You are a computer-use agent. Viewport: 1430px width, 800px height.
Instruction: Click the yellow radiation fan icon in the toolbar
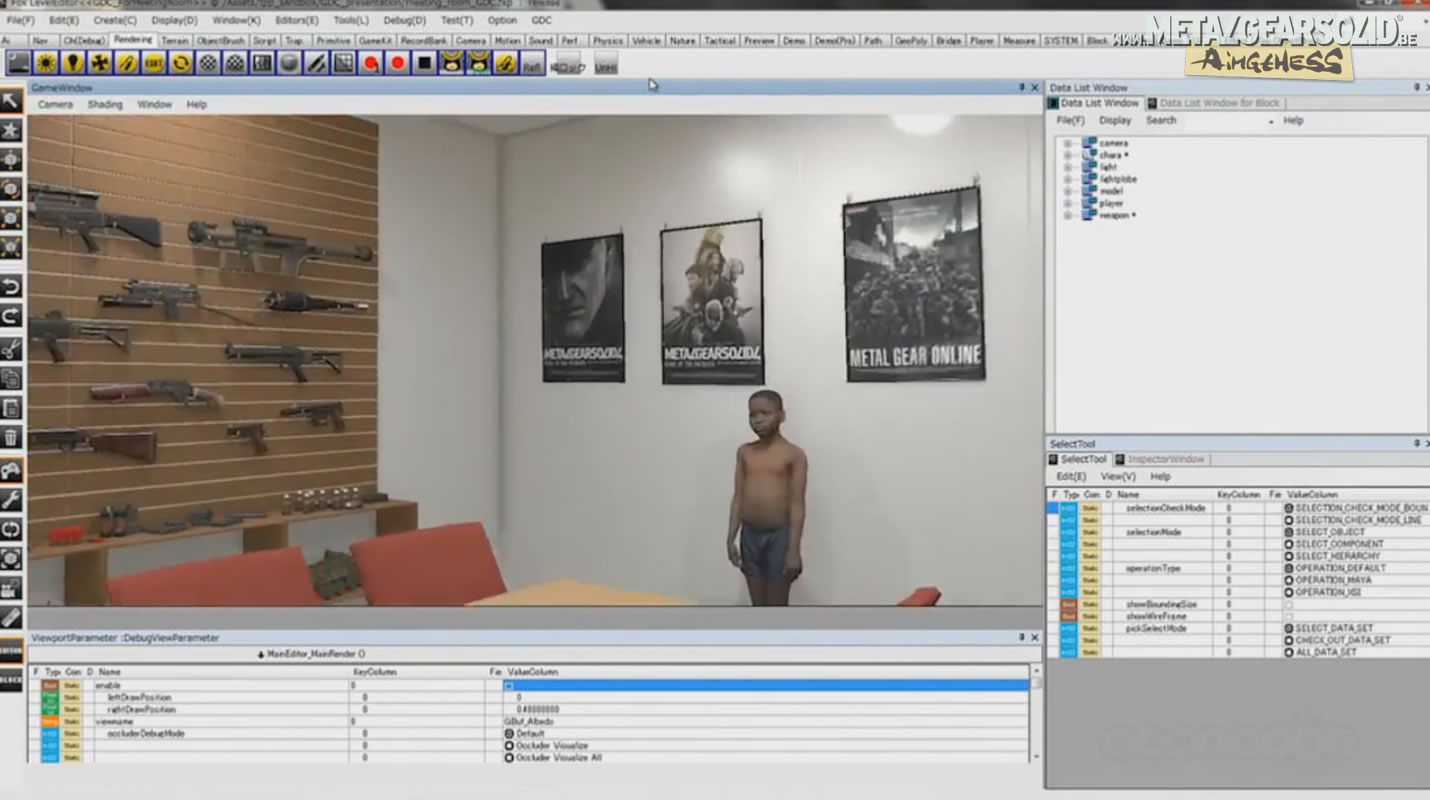(99, 63)
